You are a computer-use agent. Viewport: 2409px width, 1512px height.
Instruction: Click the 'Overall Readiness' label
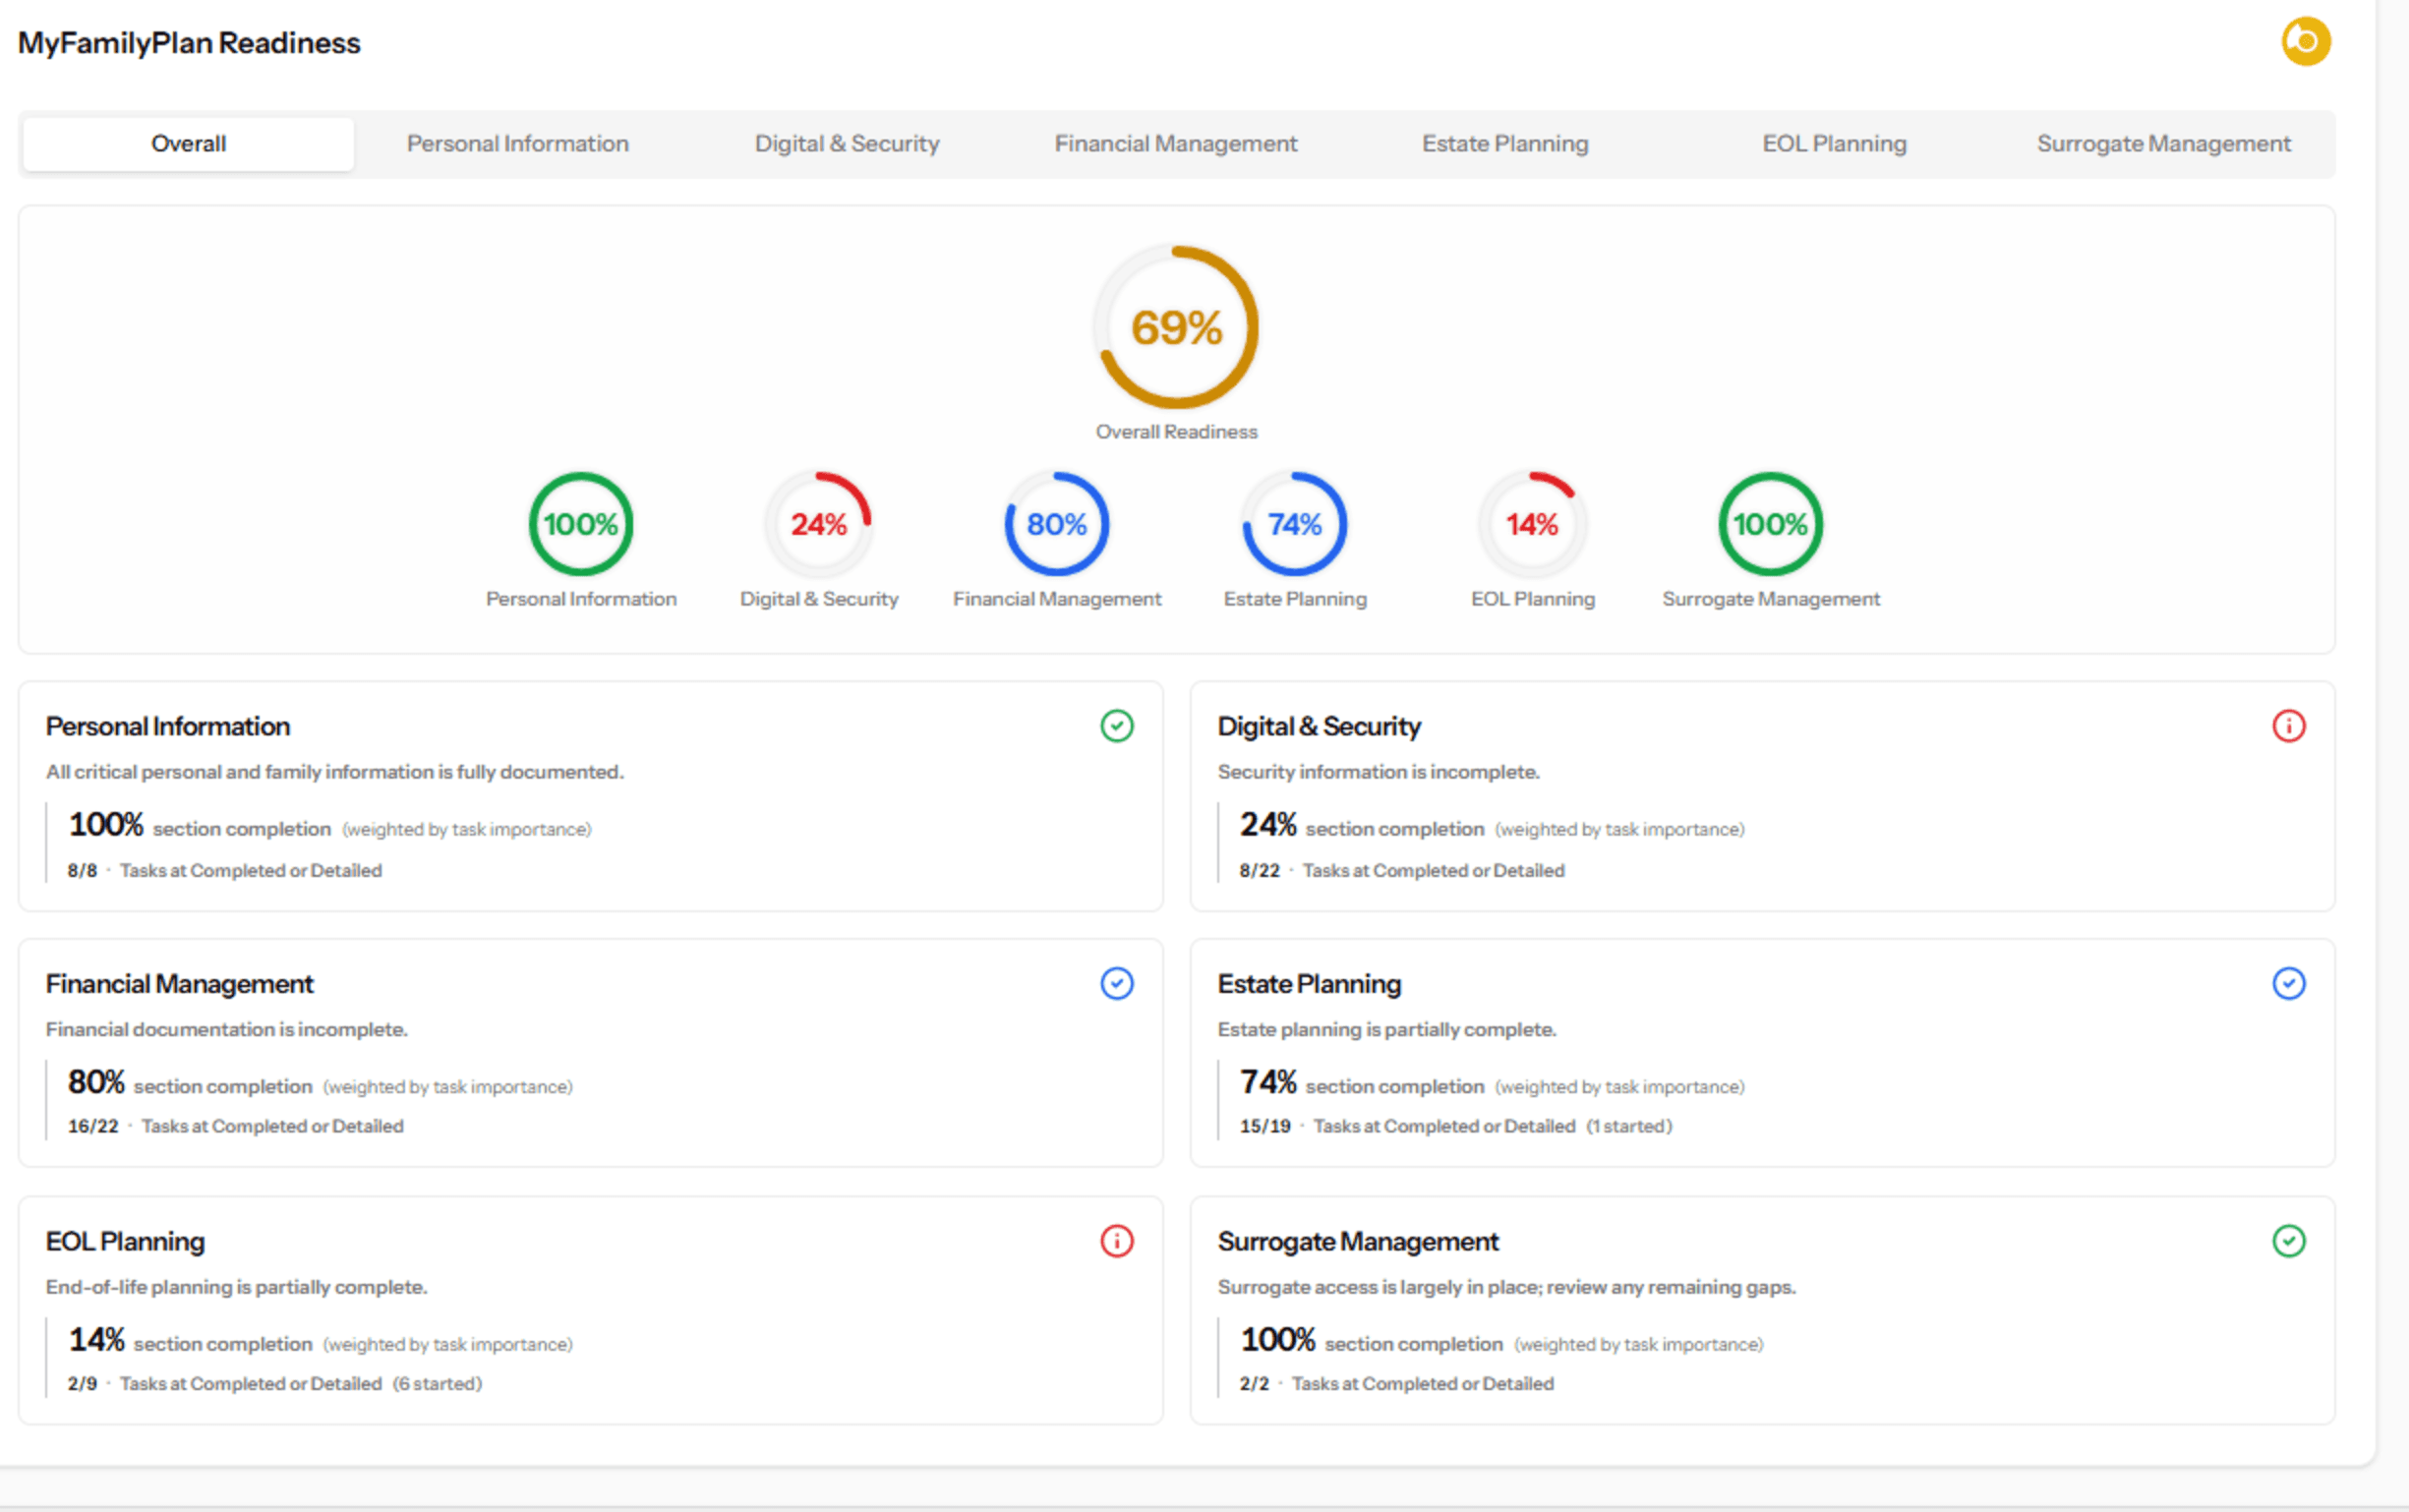1176,432
